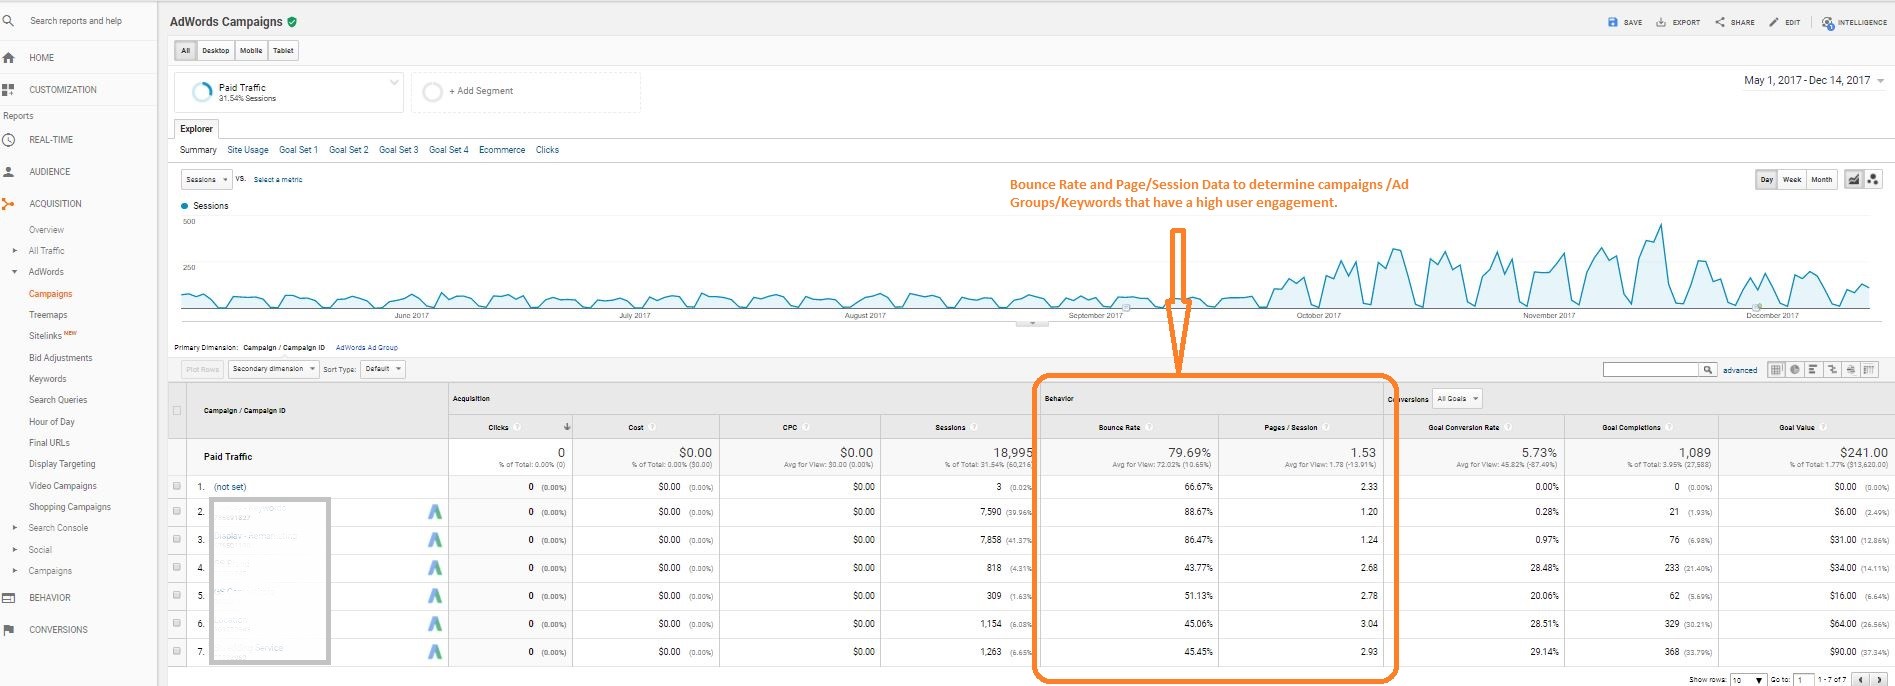Open the Secondary dimension dropdown

273,369
